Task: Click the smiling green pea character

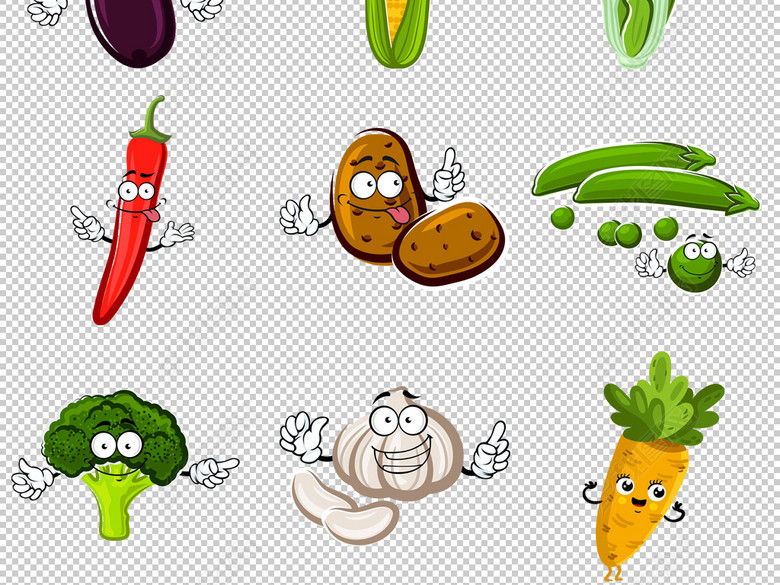Action: tap(695, 263)
